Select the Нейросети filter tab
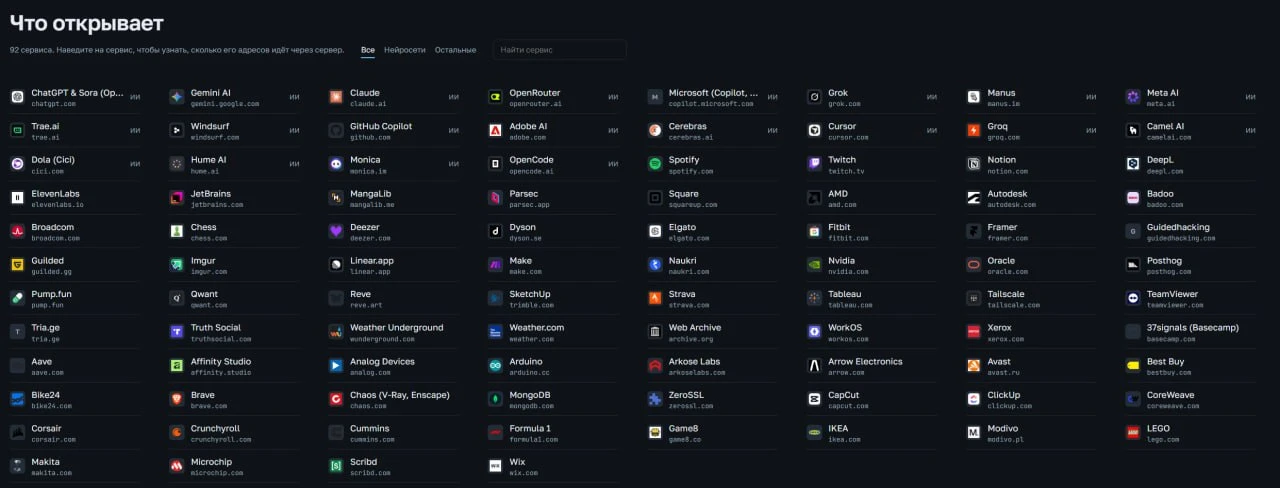The width and height of the screenshot is (1280, 488). [405, 49]
